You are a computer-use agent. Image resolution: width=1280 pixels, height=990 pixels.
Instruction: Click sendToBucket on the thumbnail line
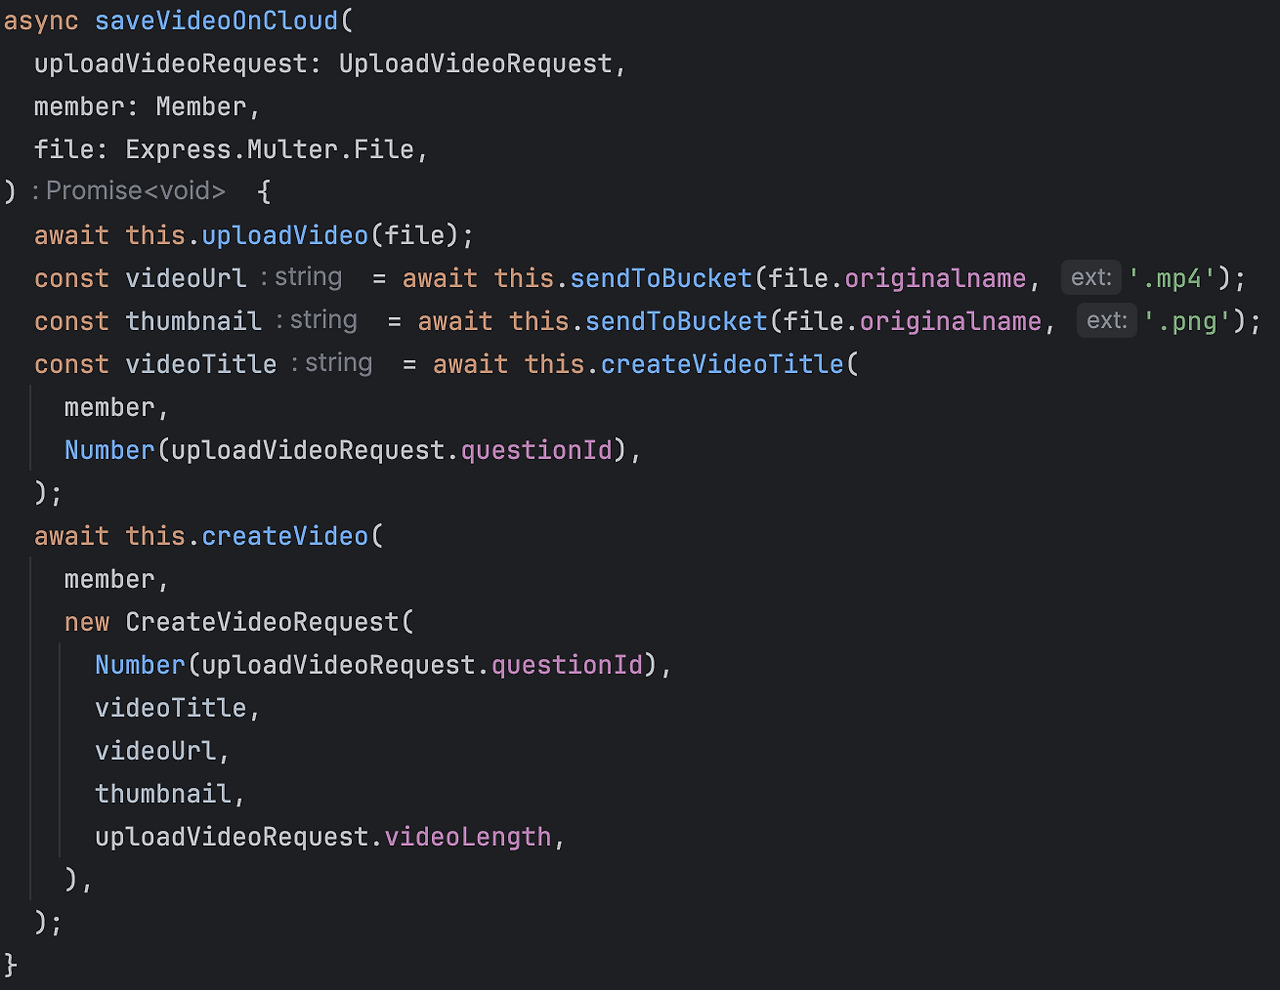(x=676, y=322)
